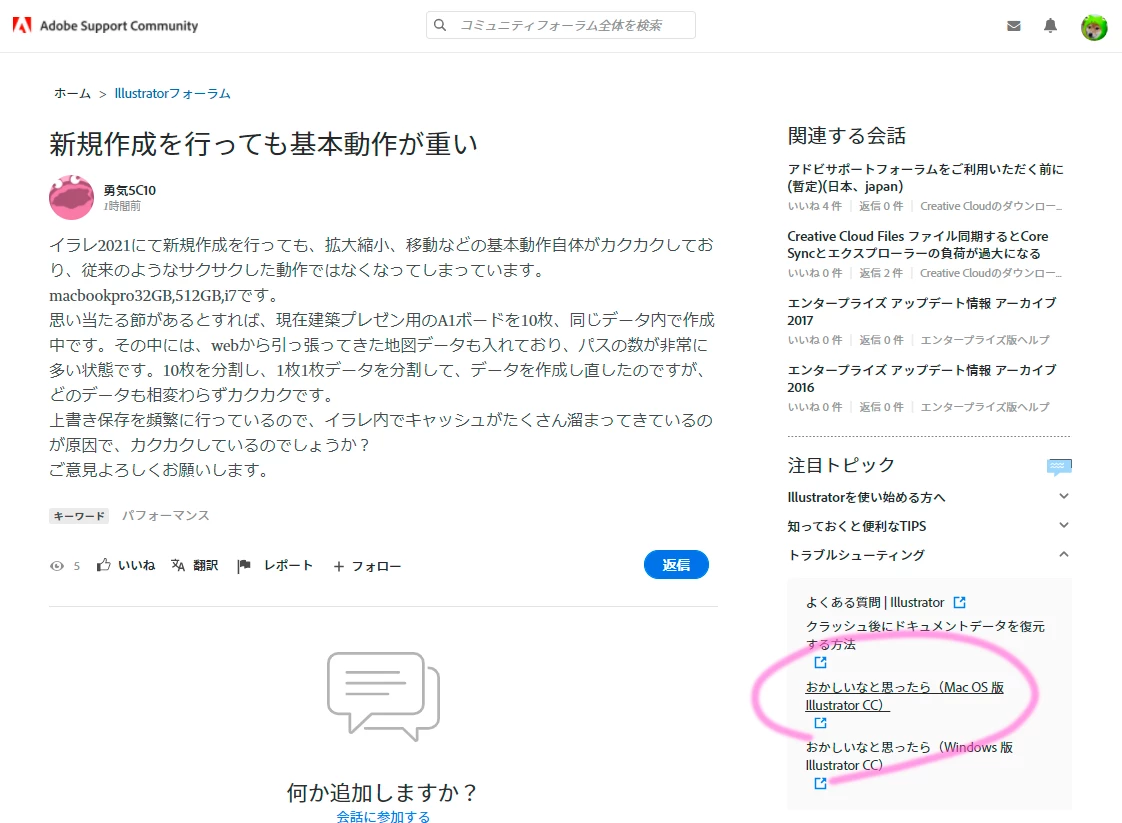Click the 関連する会話 heading
The height and width of the screenshot is (823, 1122).
(847, 136)
